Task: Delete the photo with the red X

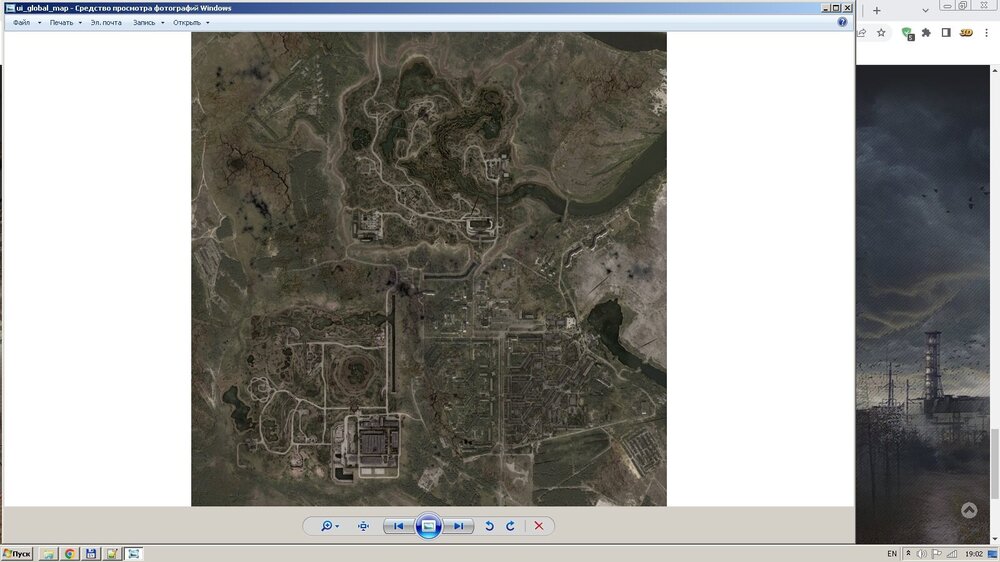Action: tap(539, 526)
